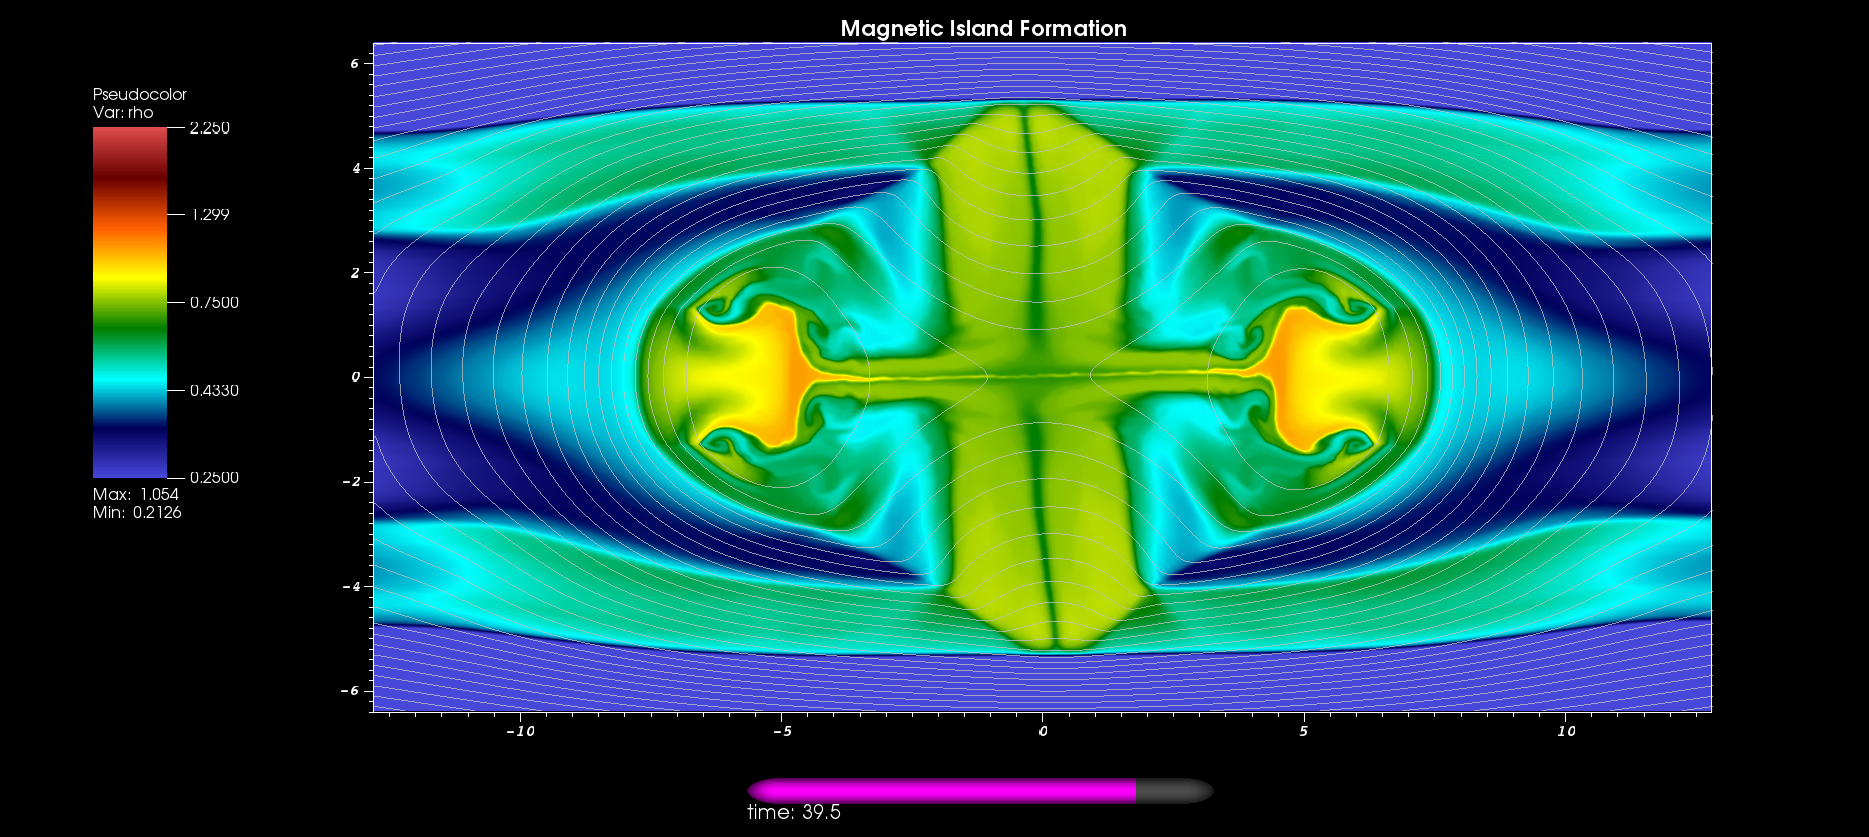Click the legend value 0.2500

[214, 477]
